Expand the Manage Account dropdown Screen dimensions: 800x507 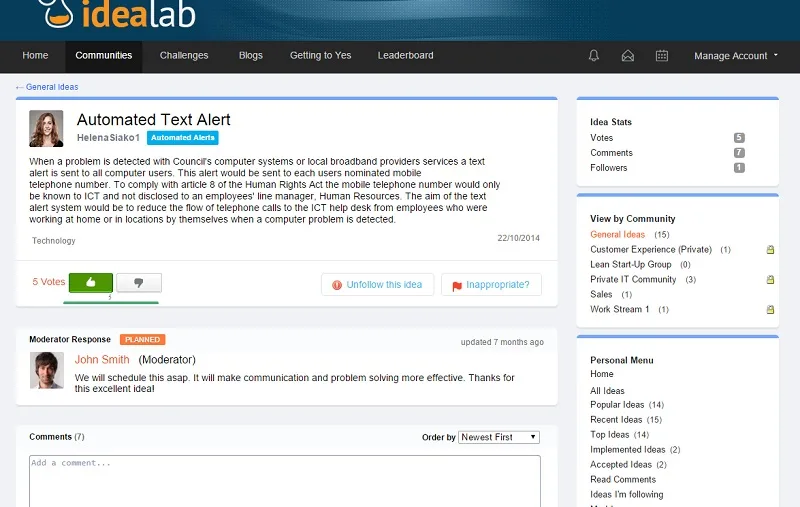tap(736, 56)
